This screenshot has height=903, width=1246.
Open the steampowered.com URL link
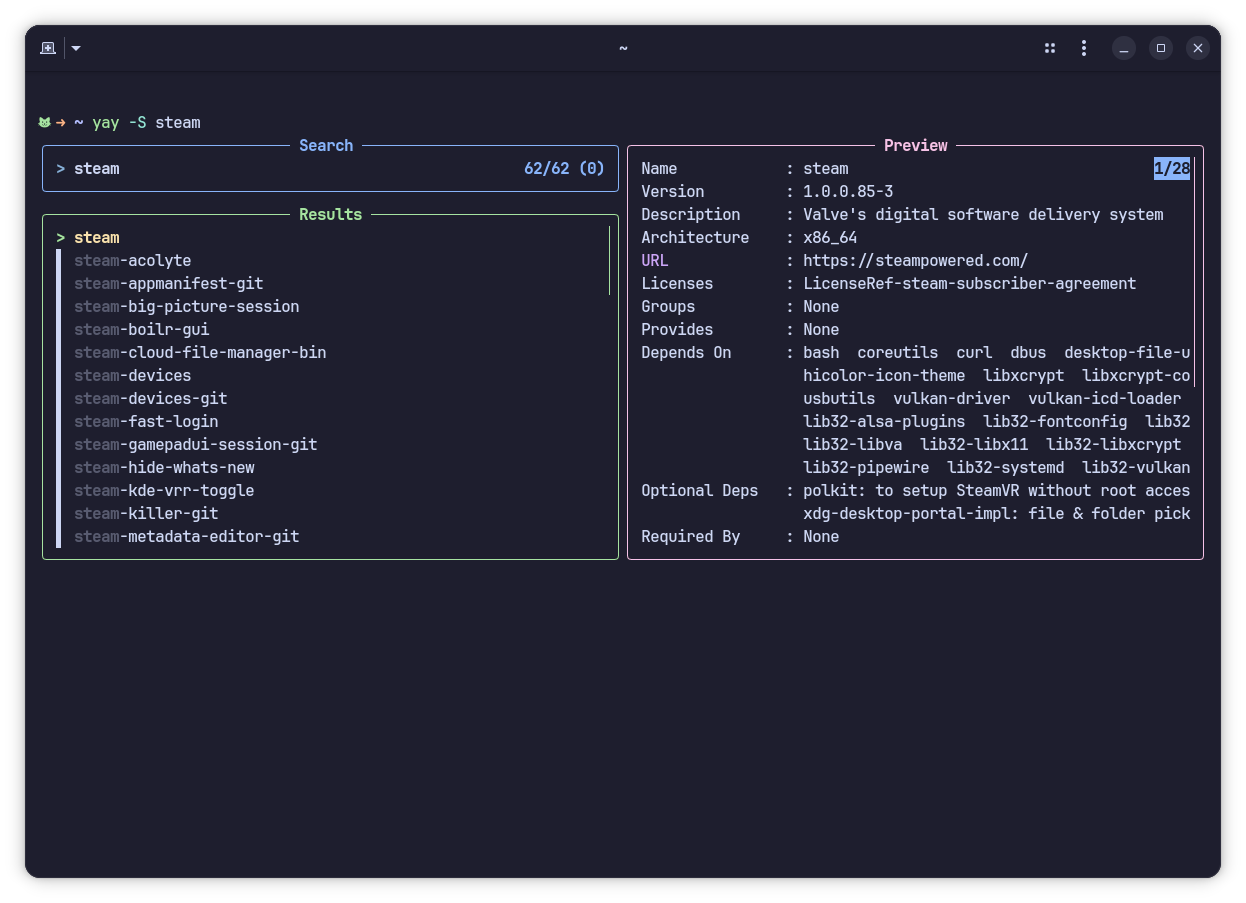tap(915, 261)
